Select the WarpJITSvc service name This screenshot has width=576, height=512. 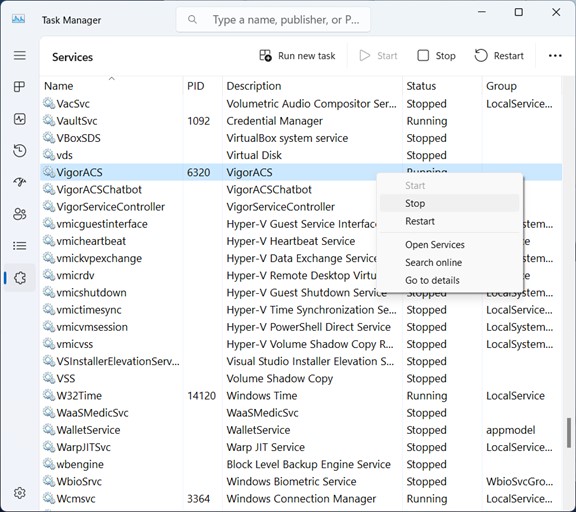tap(83, 447)
